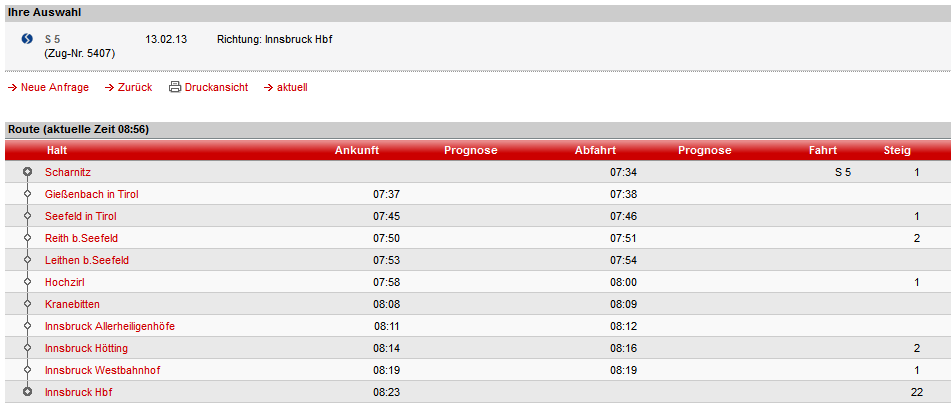The image size is (951, 416).
Task: Open the Innsbruck Hbf destination link
Action: (79, 392)
